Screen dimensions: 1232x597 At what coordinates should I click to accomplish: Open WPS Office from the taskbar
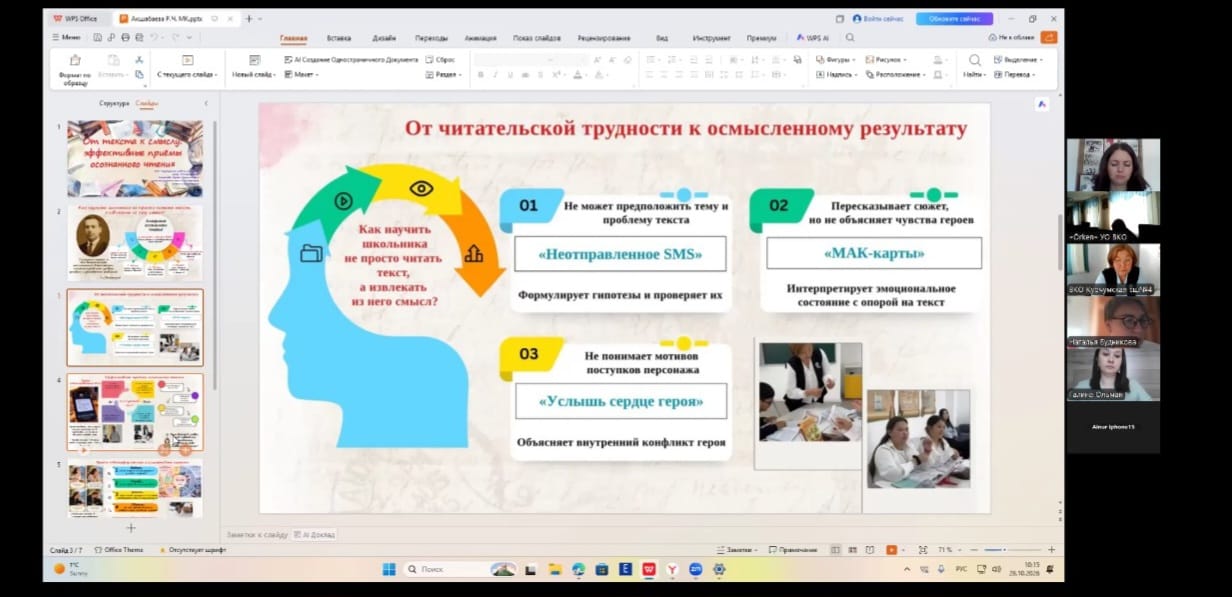[x=648, y=569]
